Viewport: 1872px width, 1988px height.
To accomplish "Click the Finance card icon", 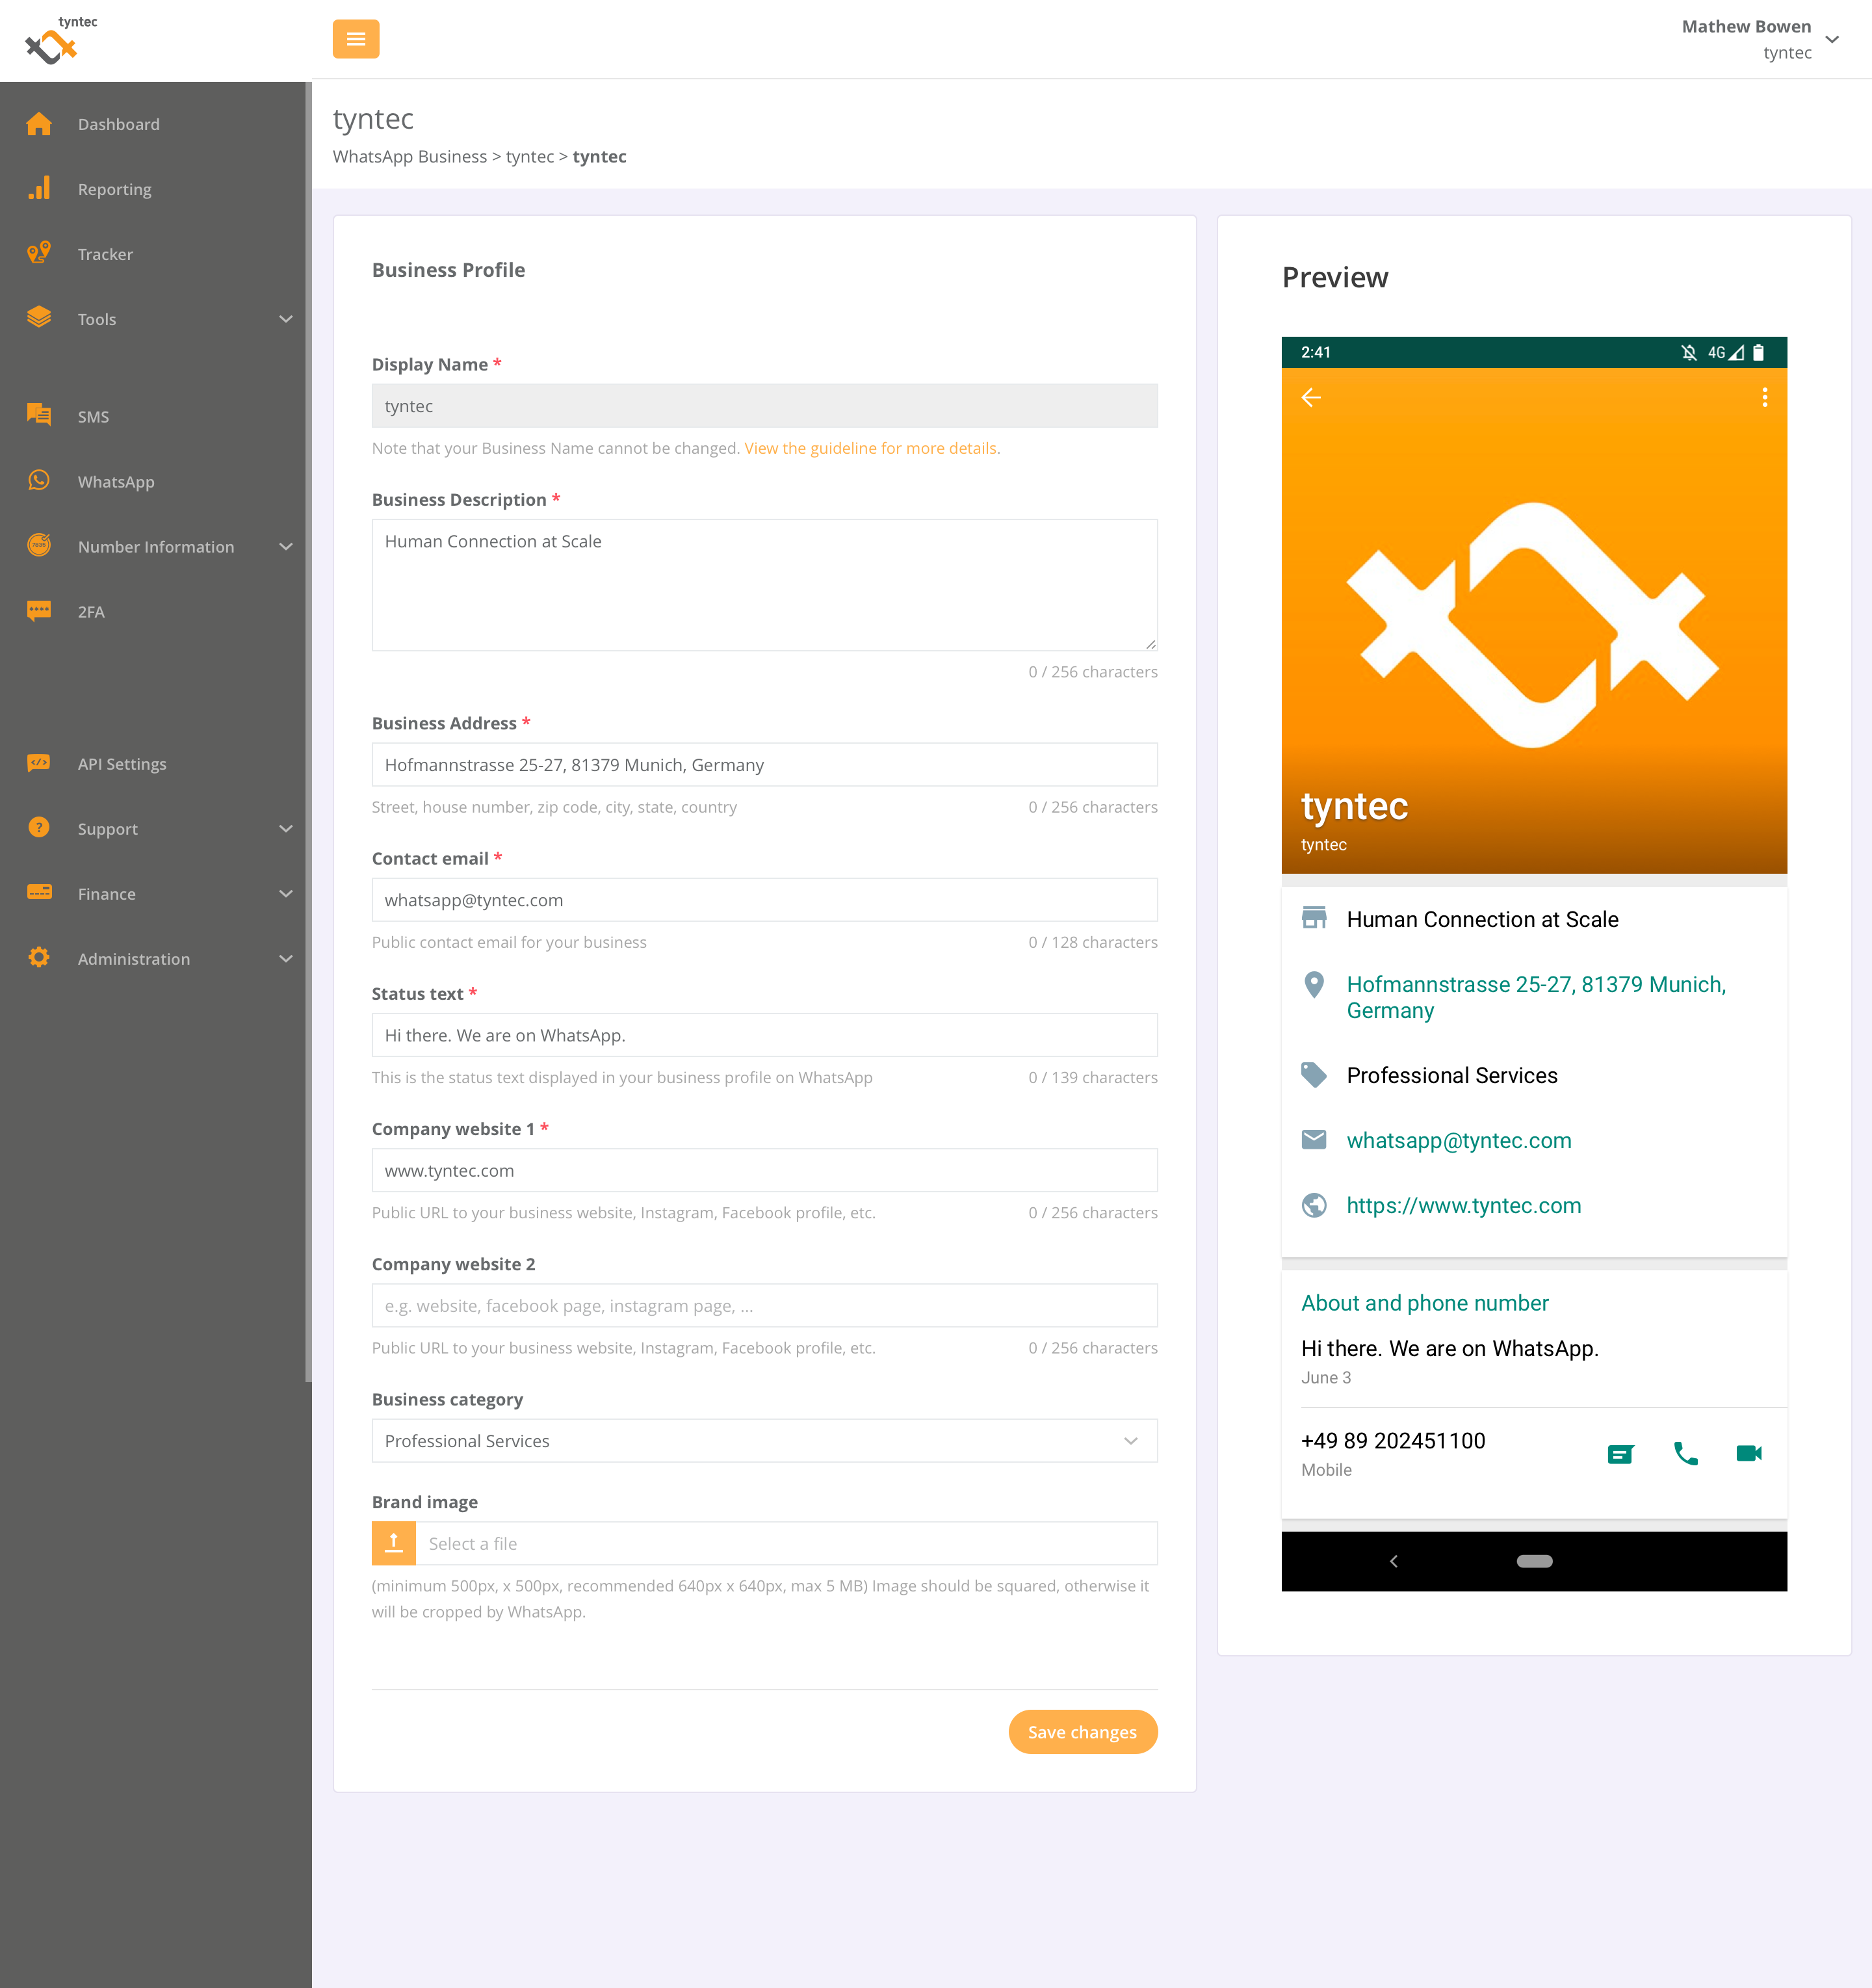I will click(x=39, y=892).
